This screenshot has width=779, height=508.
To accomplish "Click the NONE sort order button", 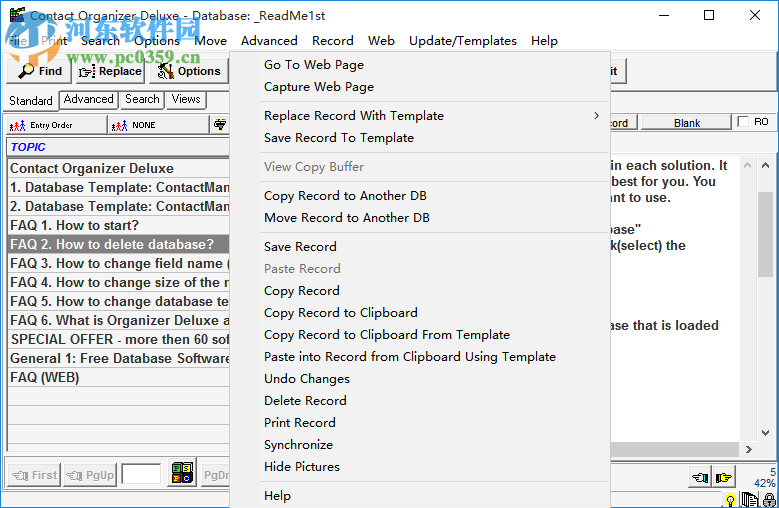I will (158, 125).
